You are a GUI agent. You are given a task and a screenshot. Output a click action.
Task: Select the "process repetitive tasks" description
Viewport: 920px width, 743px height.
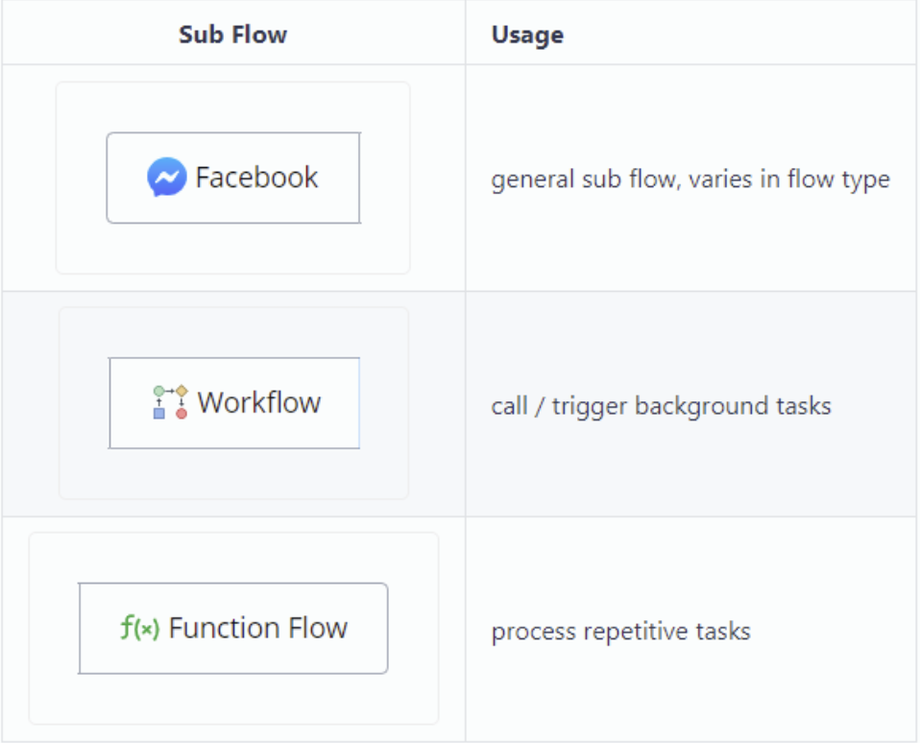click(620, 632)
